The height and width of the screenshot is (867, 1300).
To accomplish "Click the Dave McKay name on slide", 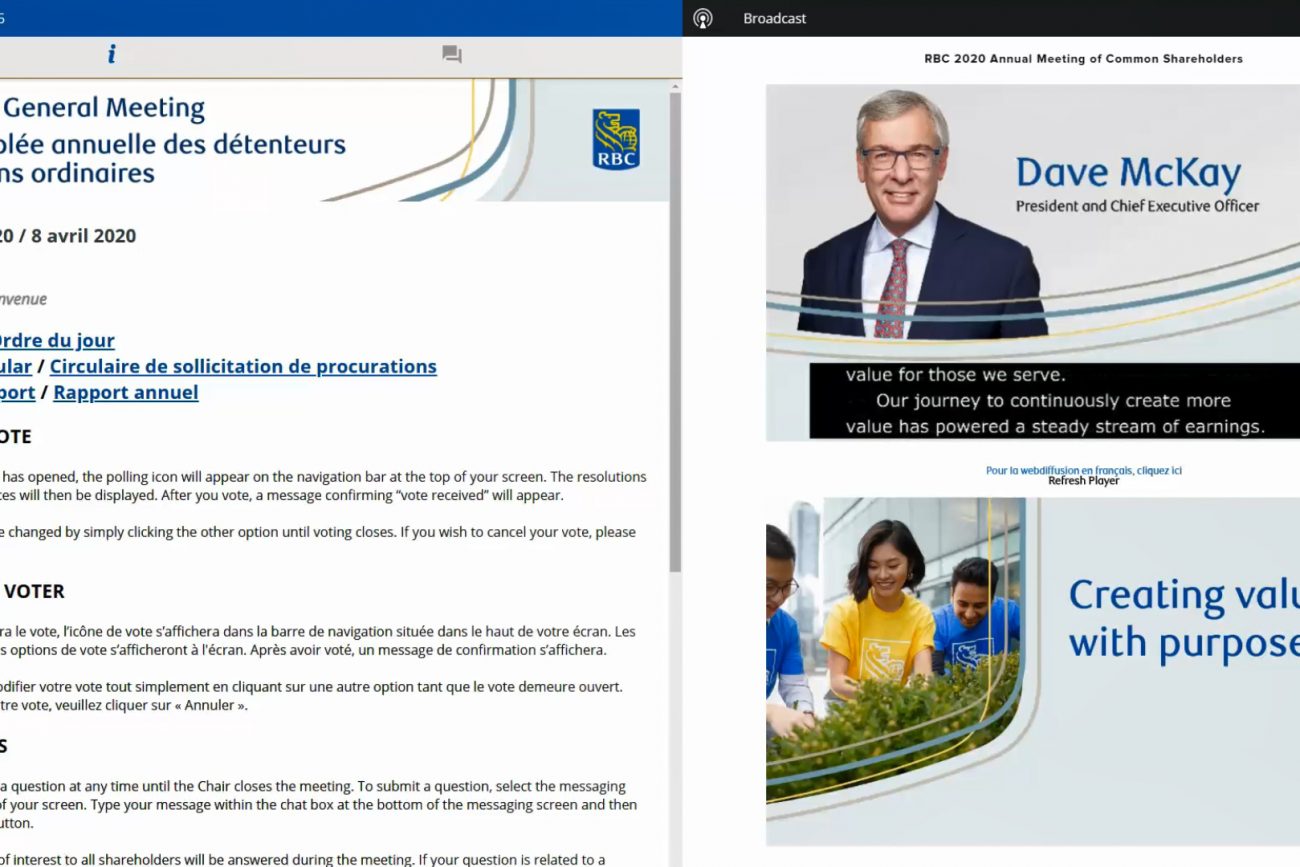I will (x=1129, y=173).
